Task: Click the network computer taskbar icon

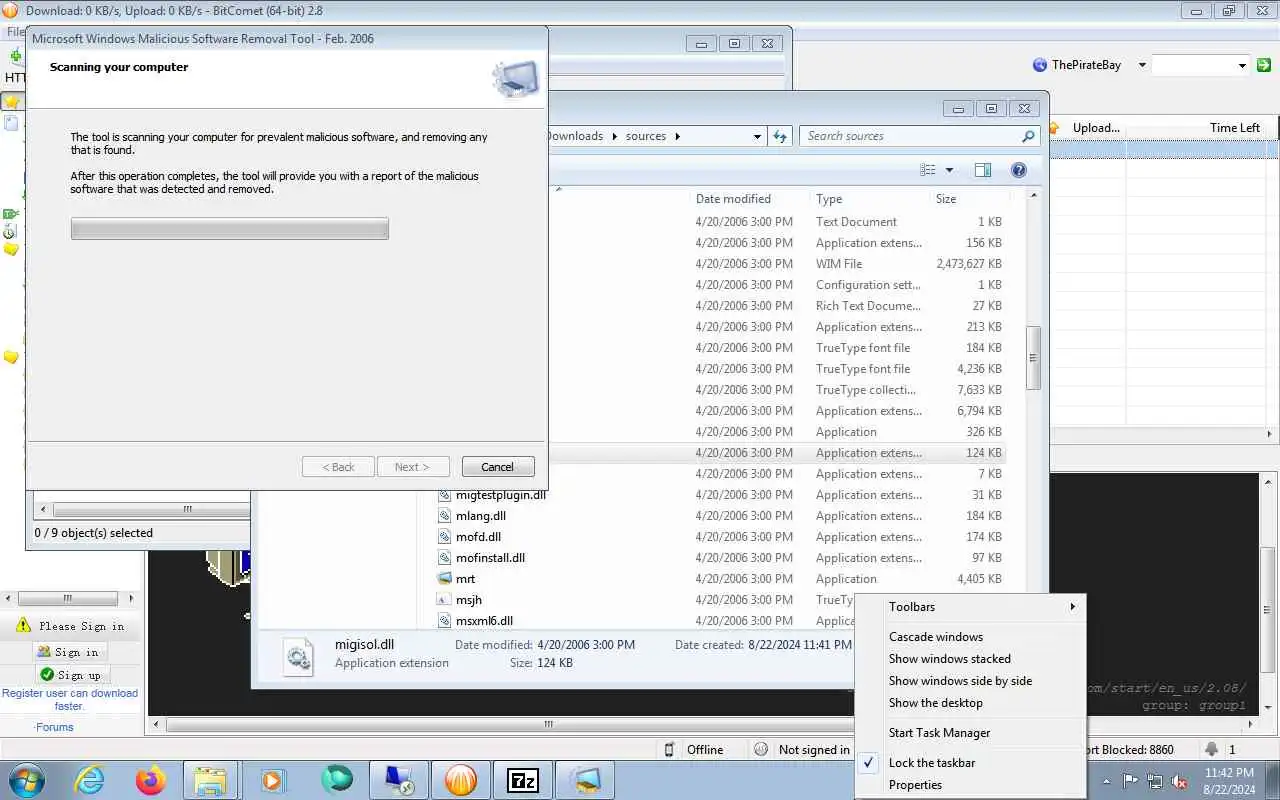Action: click(x=398, y=780)
